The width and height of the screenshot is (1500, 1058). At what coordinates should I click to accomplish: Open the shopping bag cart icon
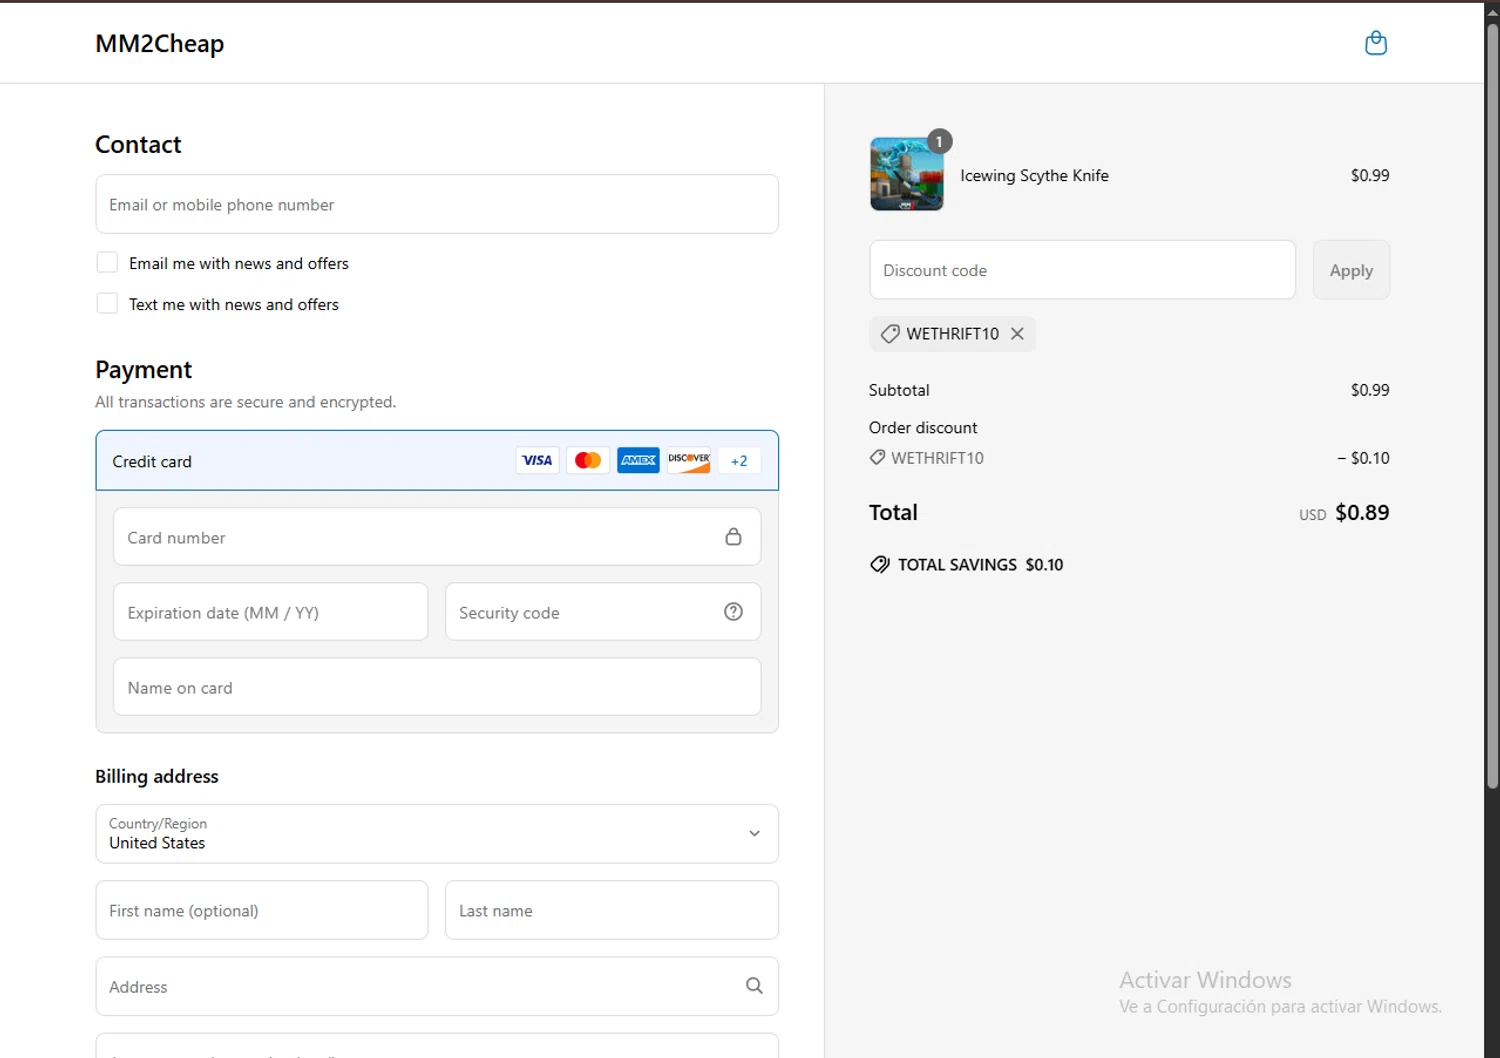coord(1376,43)
